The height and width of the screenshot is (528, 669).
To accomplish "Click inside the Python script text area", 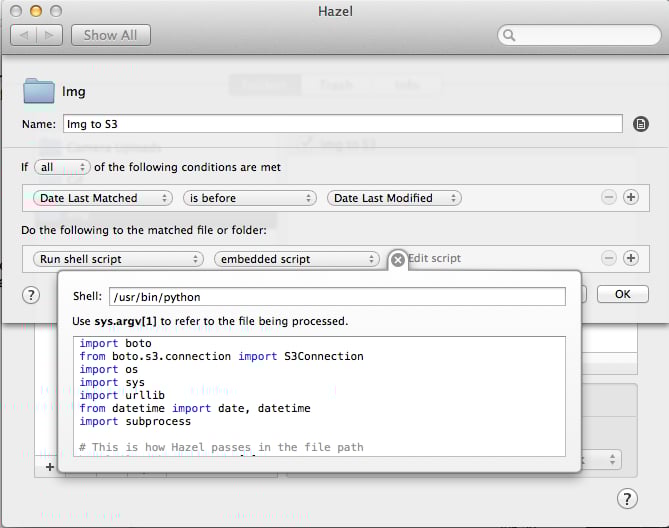I will pos(319,396).
